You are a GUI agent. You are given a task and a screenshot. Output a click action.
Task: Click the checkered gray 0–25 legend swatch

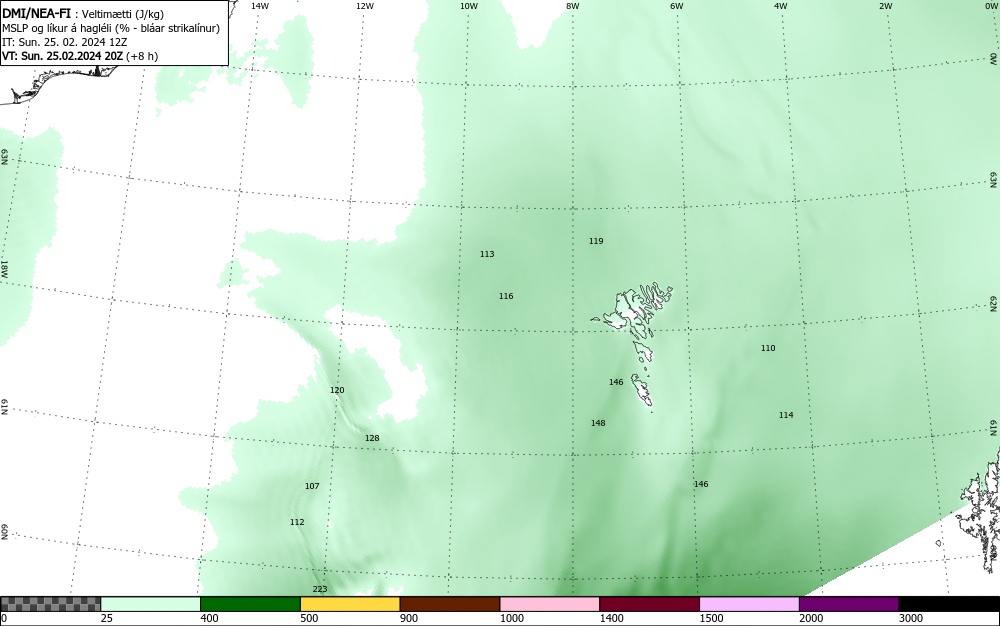pyautogui.click(x=50, y=604)
